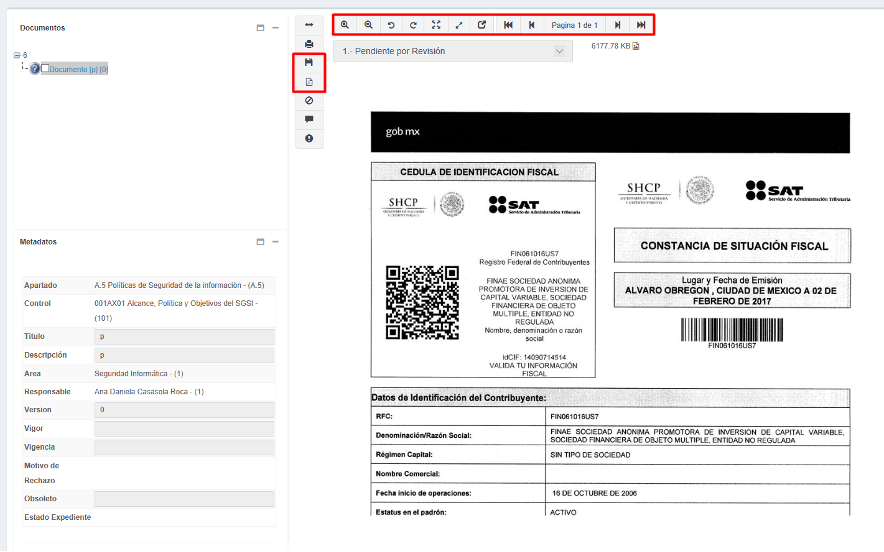The width and height of the screenshot is (884, 552).
Task: Collapse the tree node labeled 6
Action: pos(17,56)
